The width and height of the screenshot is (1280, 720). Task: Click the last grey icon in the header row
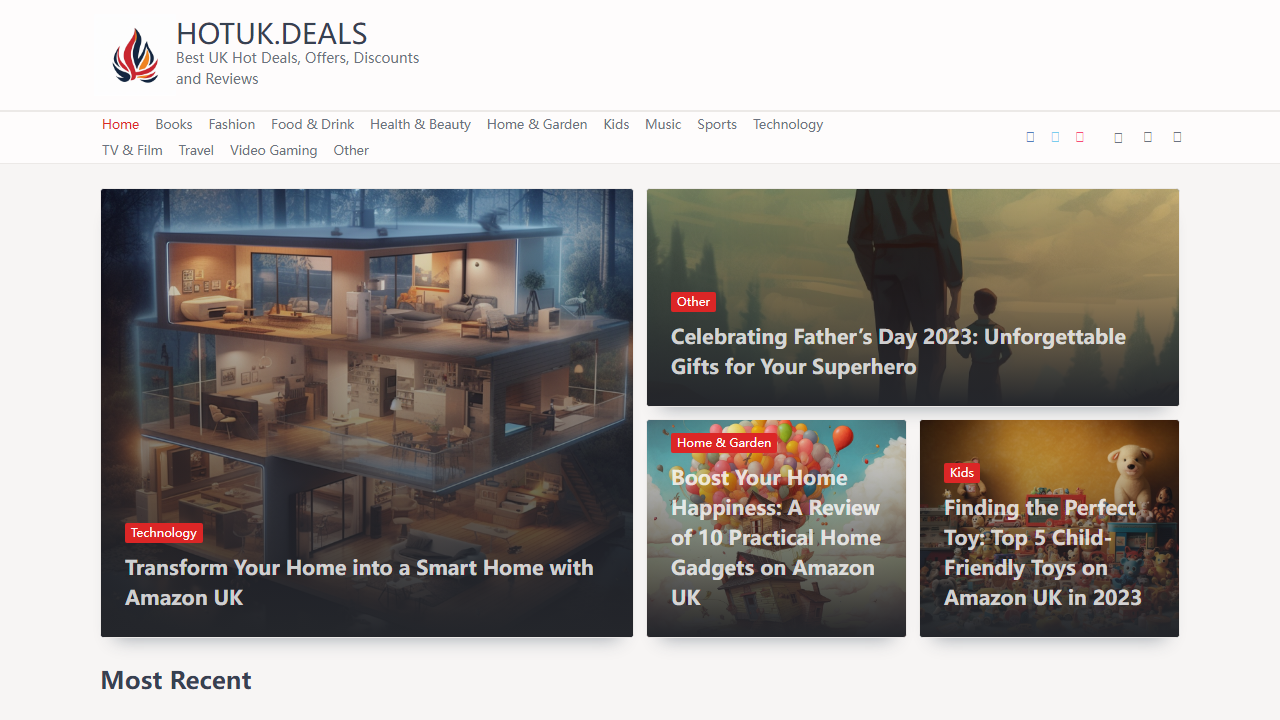(1177, 137)
